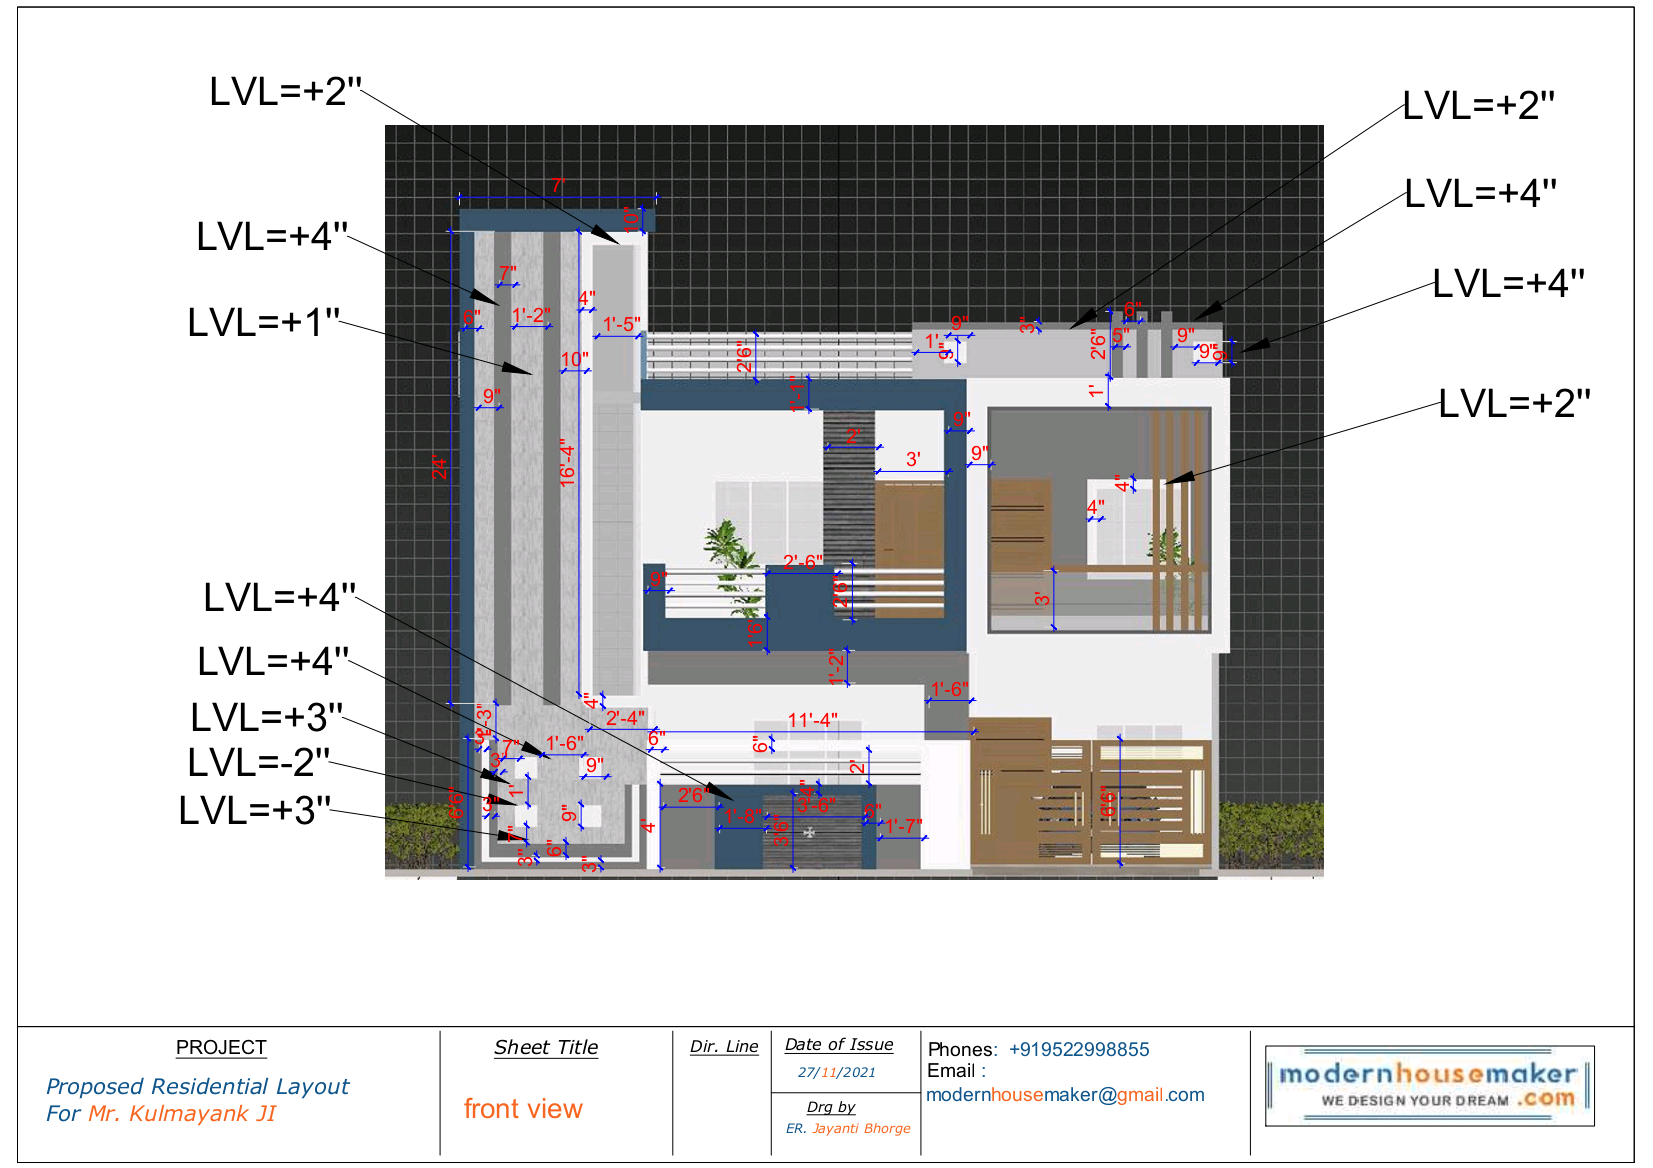
Task: Click the 'Dir. Line' heading
Action: point(724,1046)
